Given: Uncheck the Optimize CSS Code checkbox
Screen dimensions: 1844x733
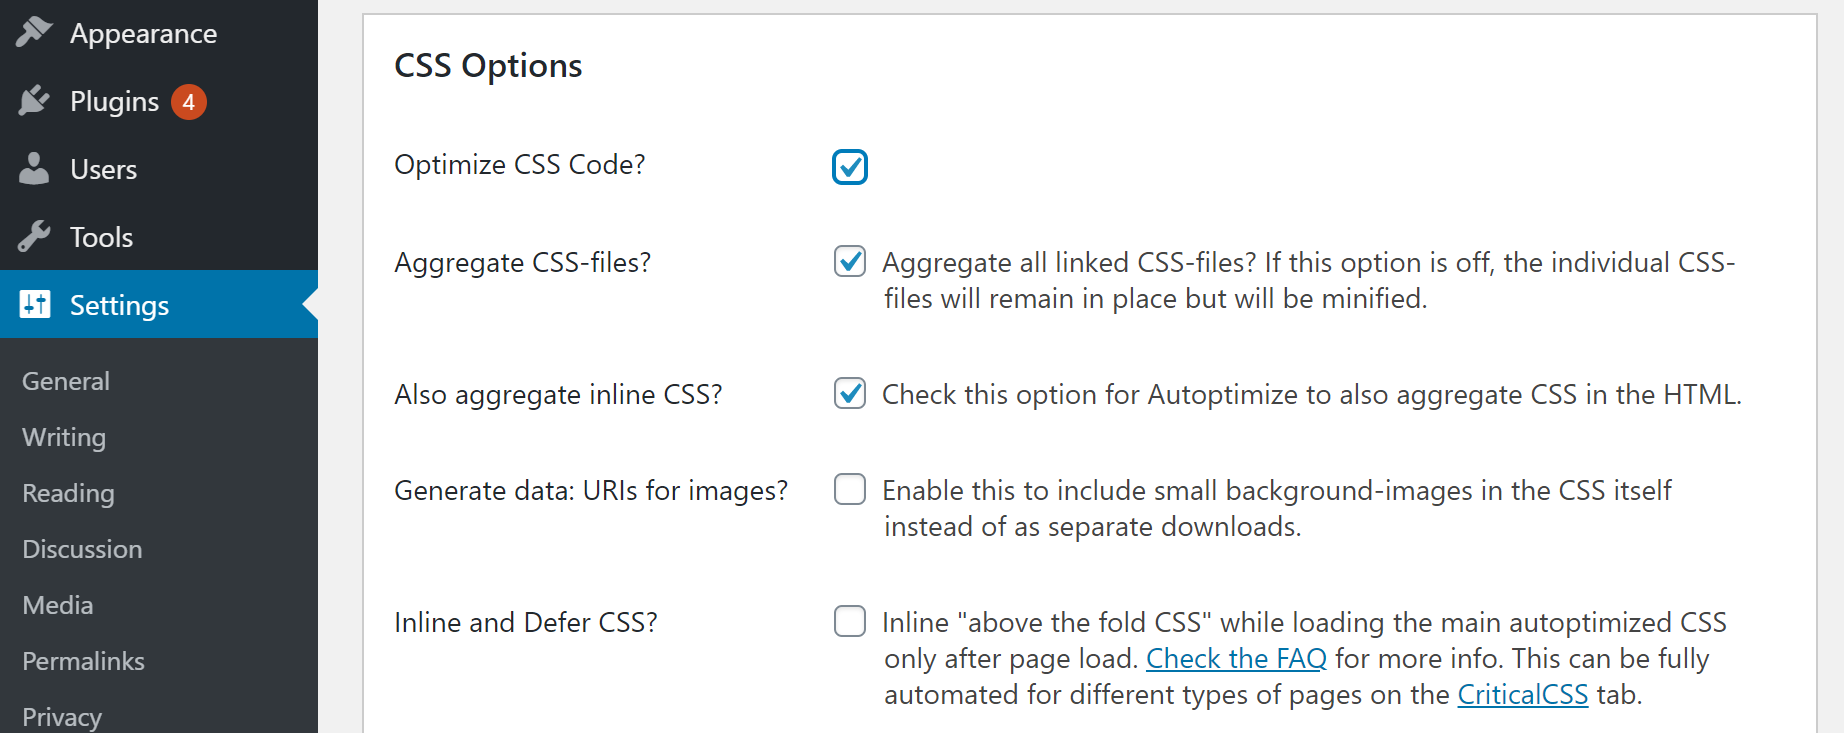Looking at the screenshot, I should (x=850, y=167).
